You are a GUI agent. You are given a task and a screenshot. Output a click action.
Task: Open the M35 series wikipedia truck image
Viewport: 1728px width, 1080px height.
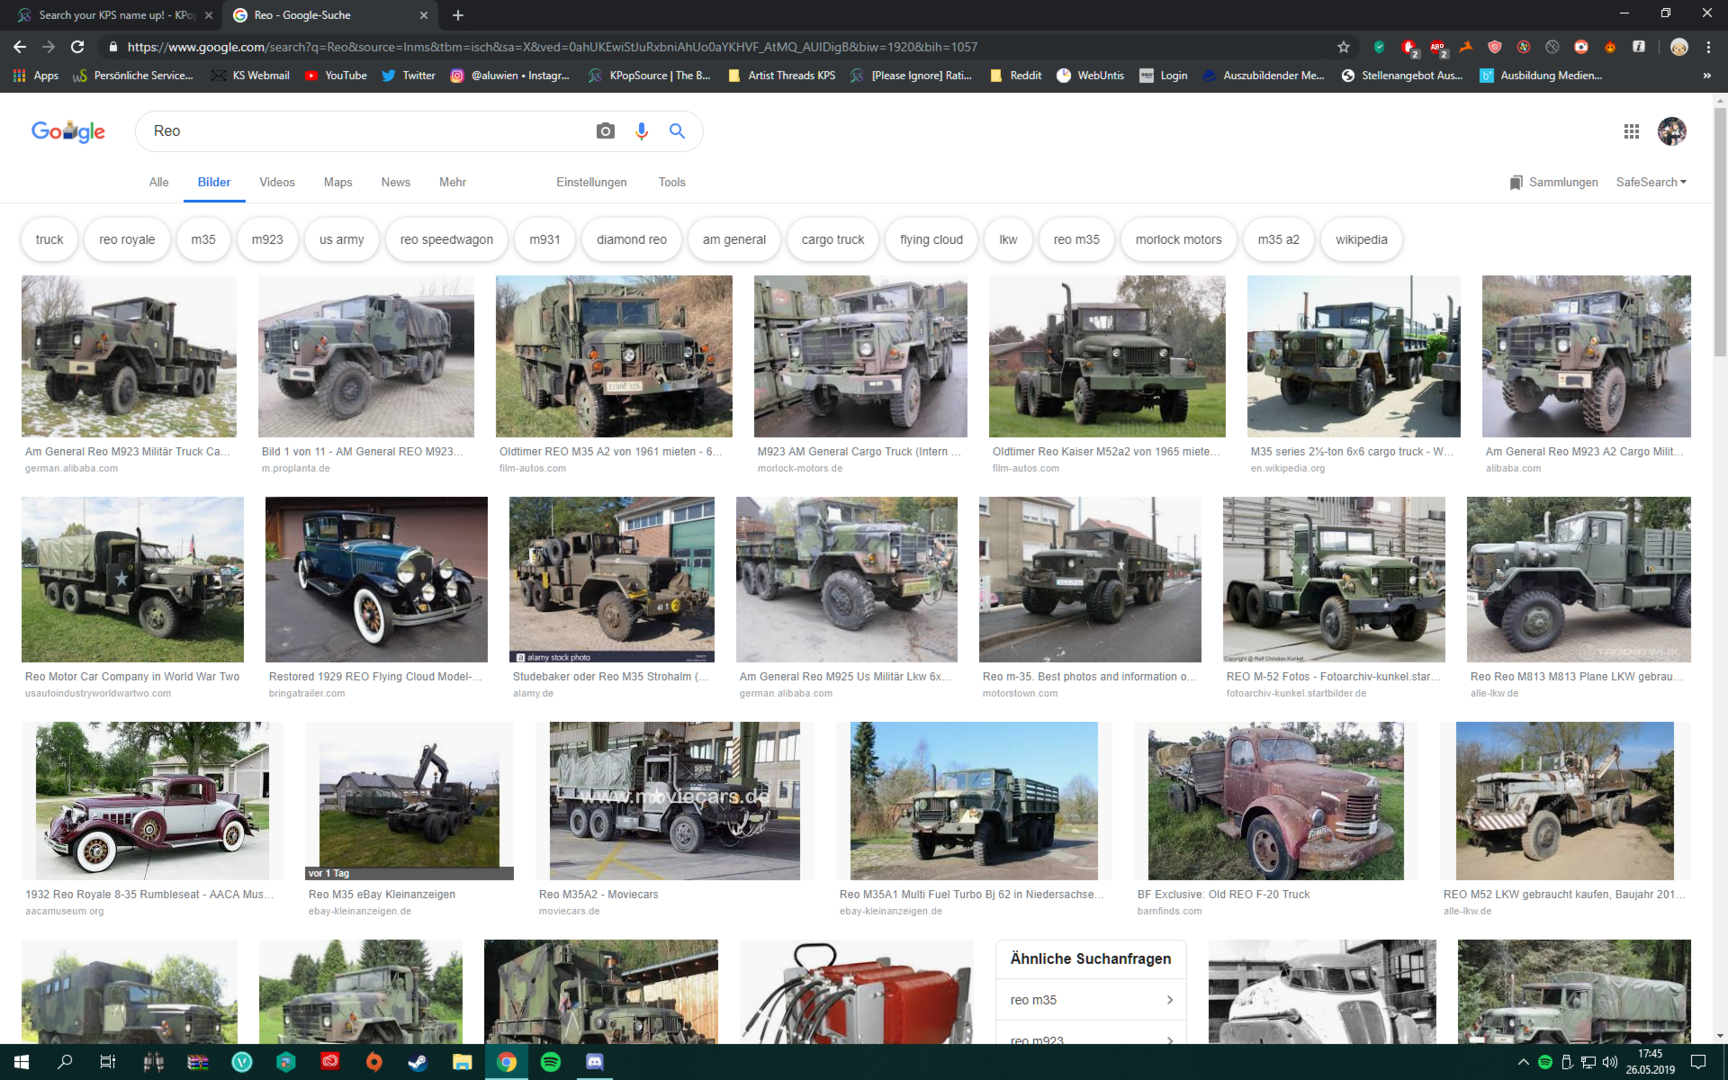(1353, 356)
